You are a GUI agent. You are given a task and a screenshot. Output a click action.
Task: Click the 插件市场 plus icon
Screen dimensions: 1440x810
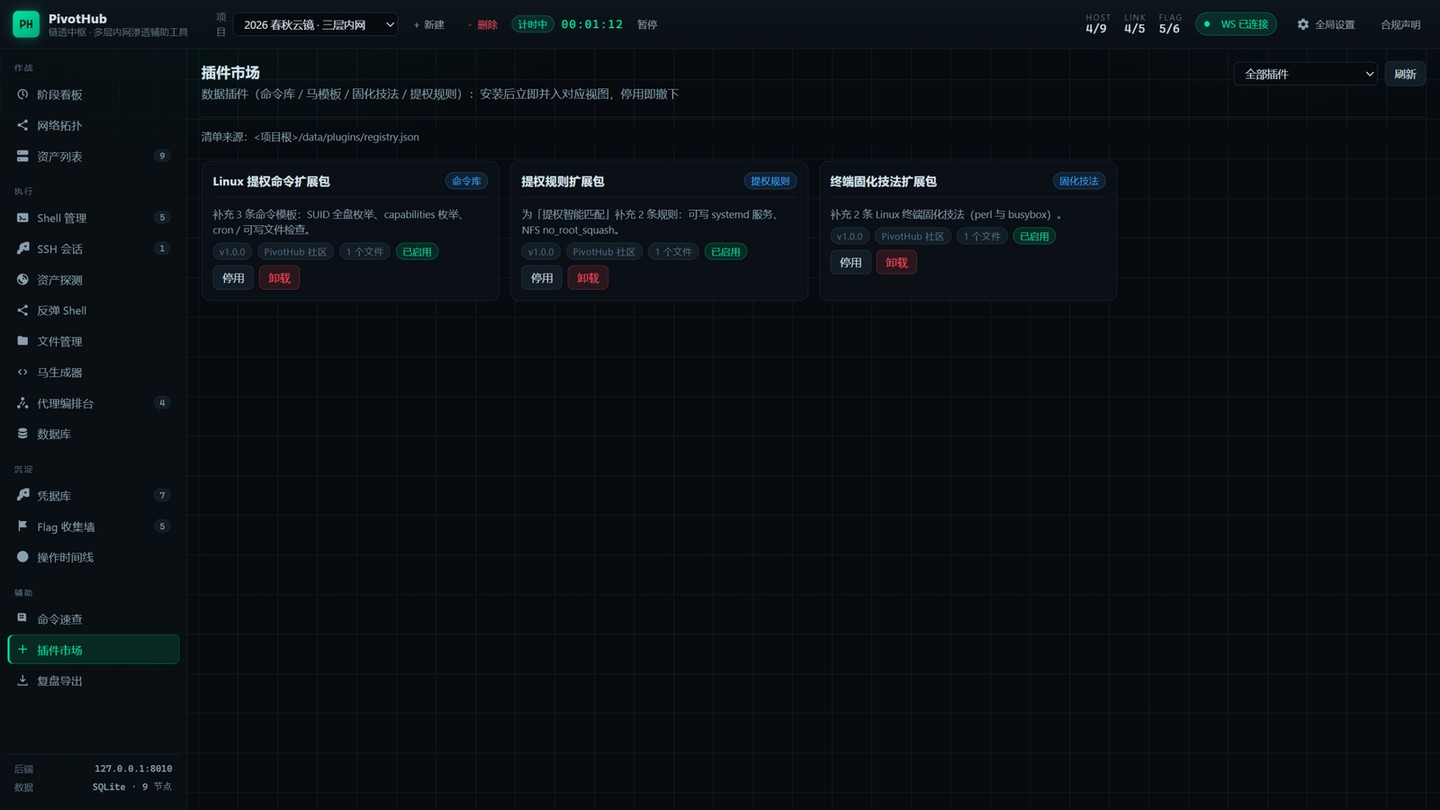tap(23, 650)
